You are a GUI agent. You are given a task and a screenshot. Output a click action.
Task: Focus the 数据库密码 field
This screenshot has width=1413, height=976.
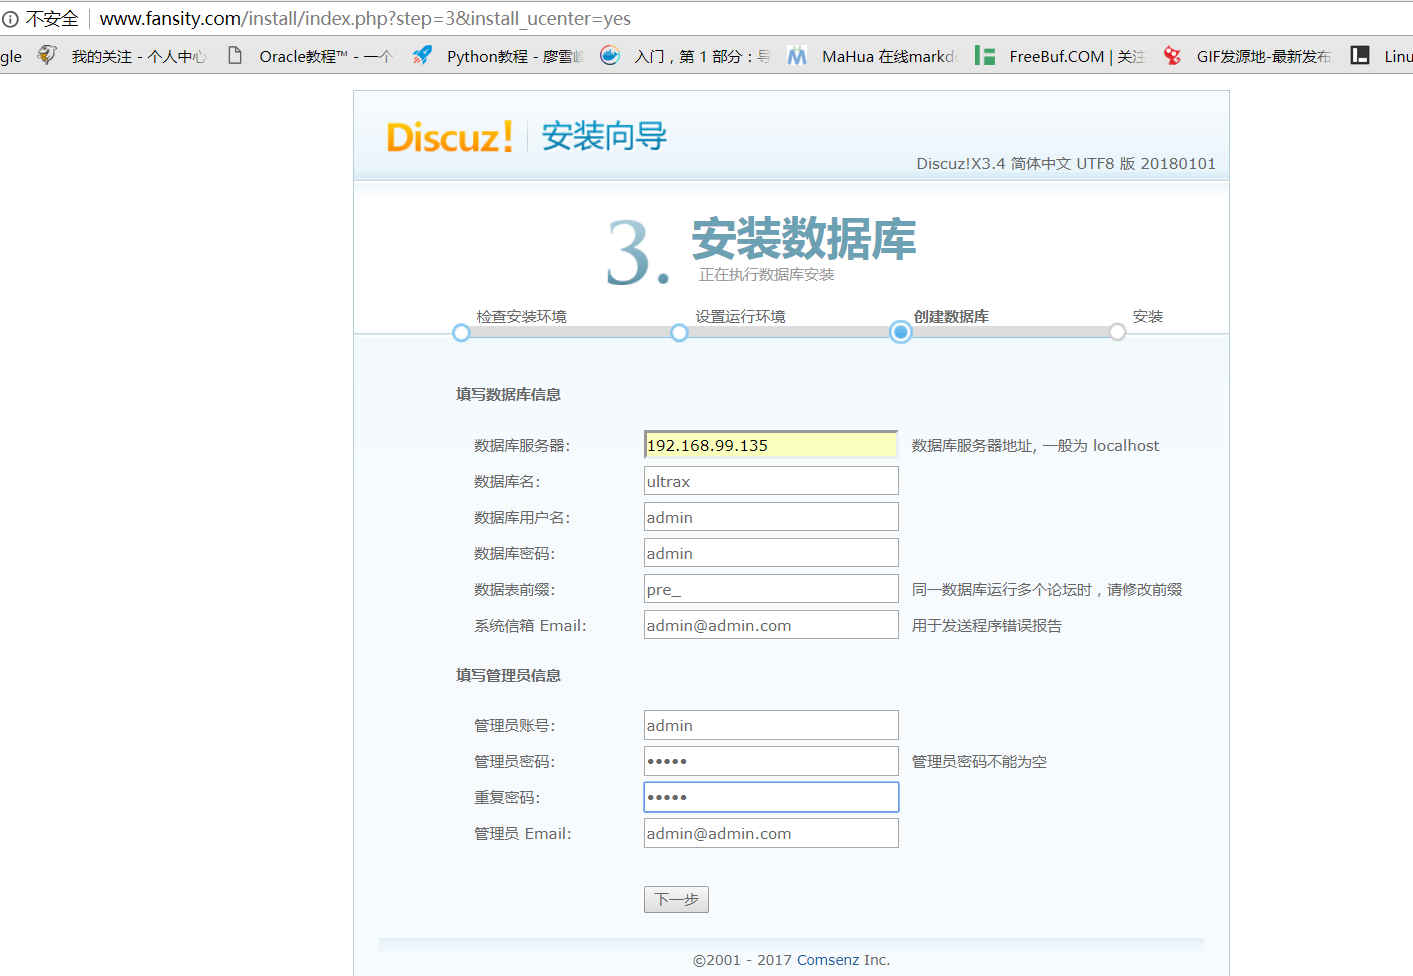coord(771,553)
